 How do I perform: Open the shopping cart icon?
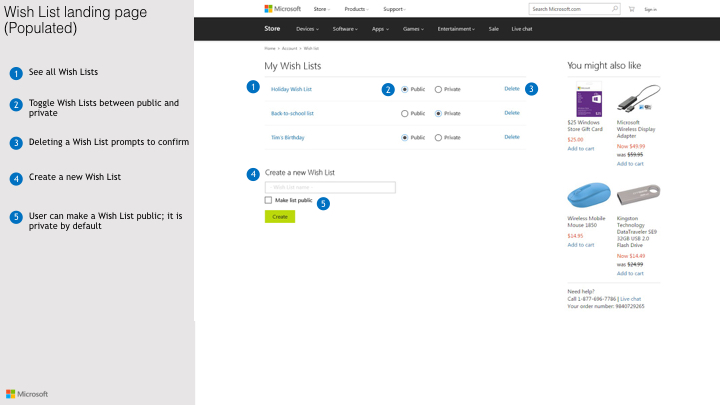point(631,9)
